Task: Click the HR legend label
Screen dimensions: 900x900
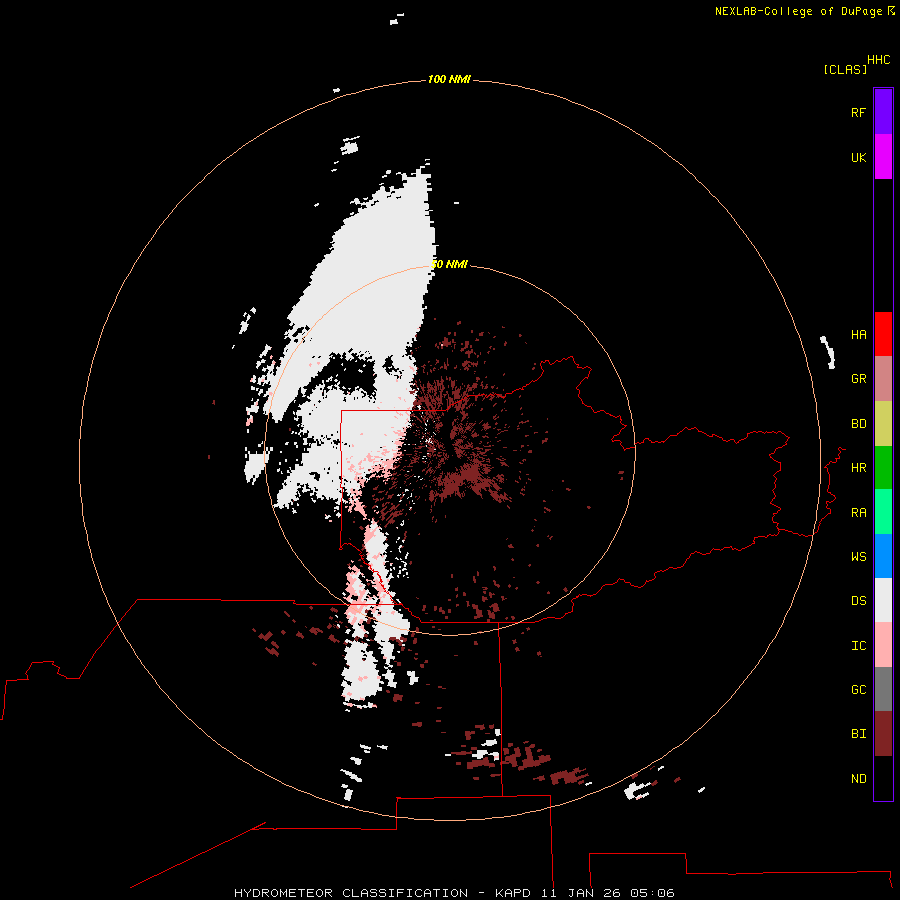Action: (858, 468)
